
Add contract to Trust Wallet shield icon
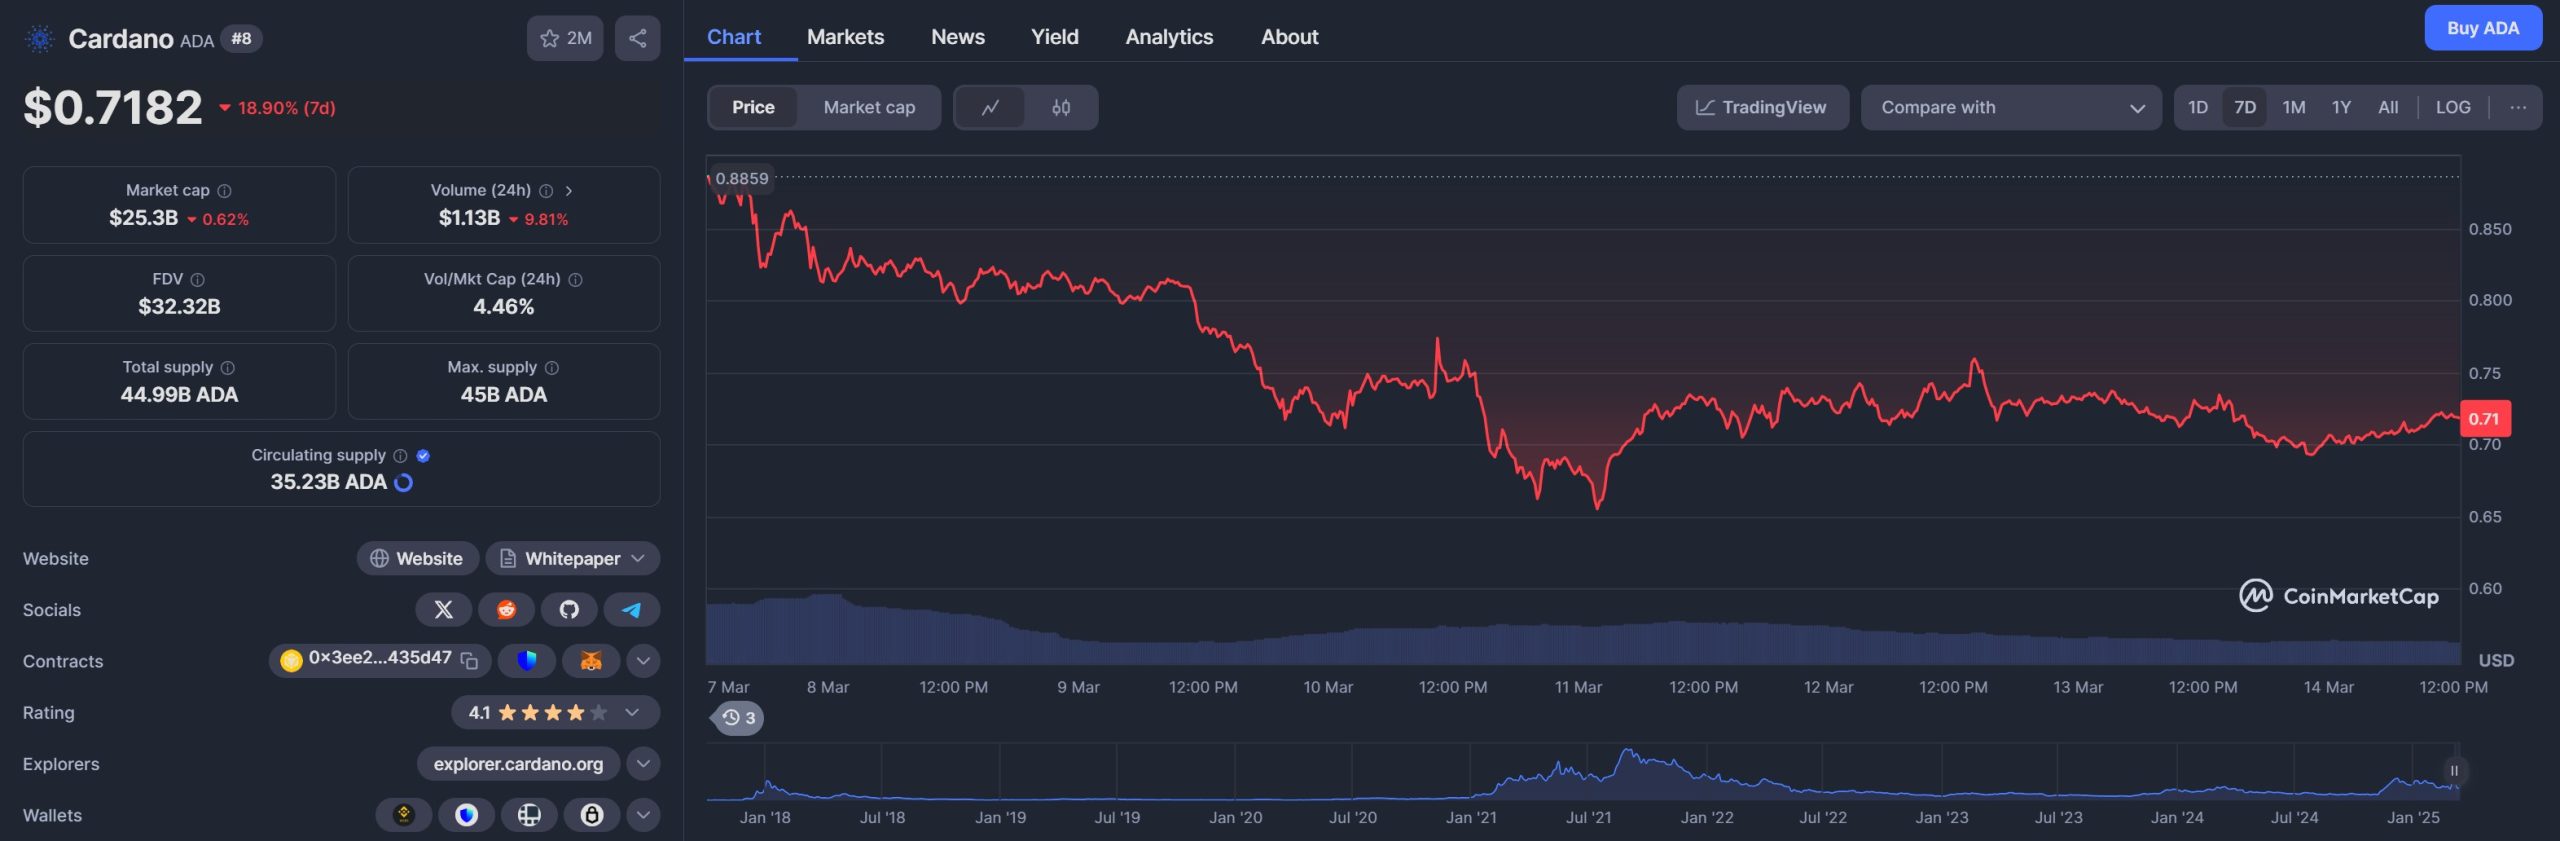coord(527,661)
